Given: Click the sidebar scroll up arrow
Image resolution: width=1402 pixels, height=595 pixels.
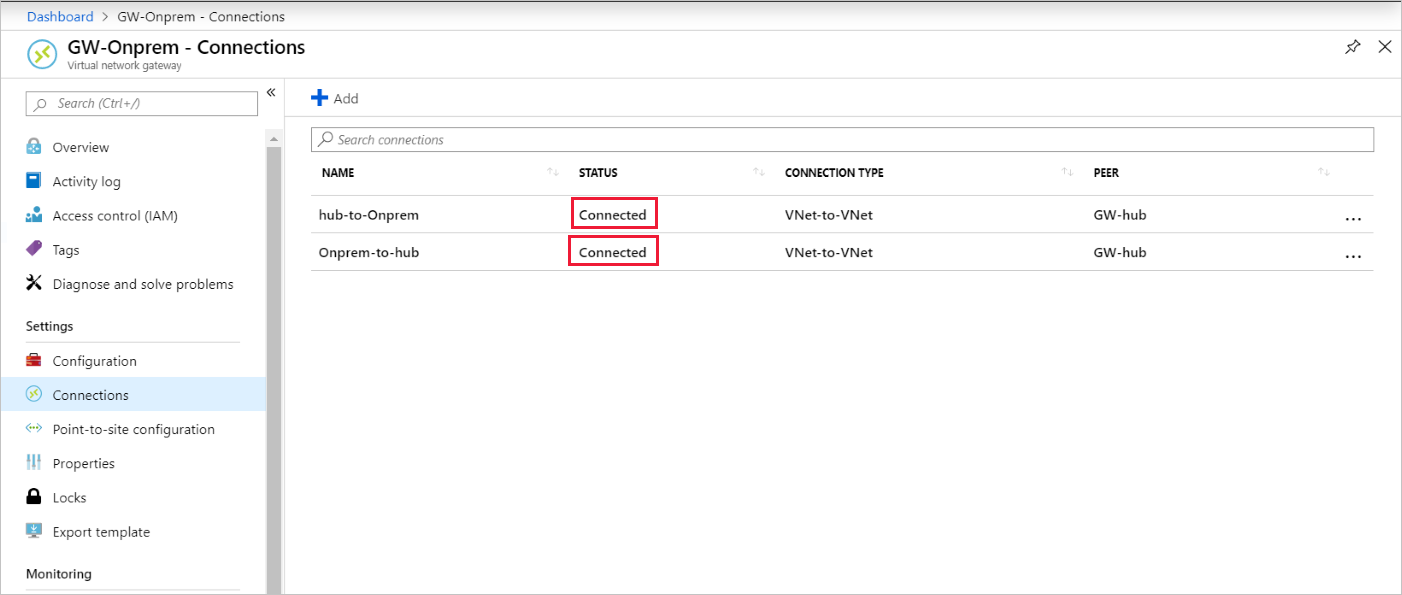Looking at the screenshot, I should 275,138.
